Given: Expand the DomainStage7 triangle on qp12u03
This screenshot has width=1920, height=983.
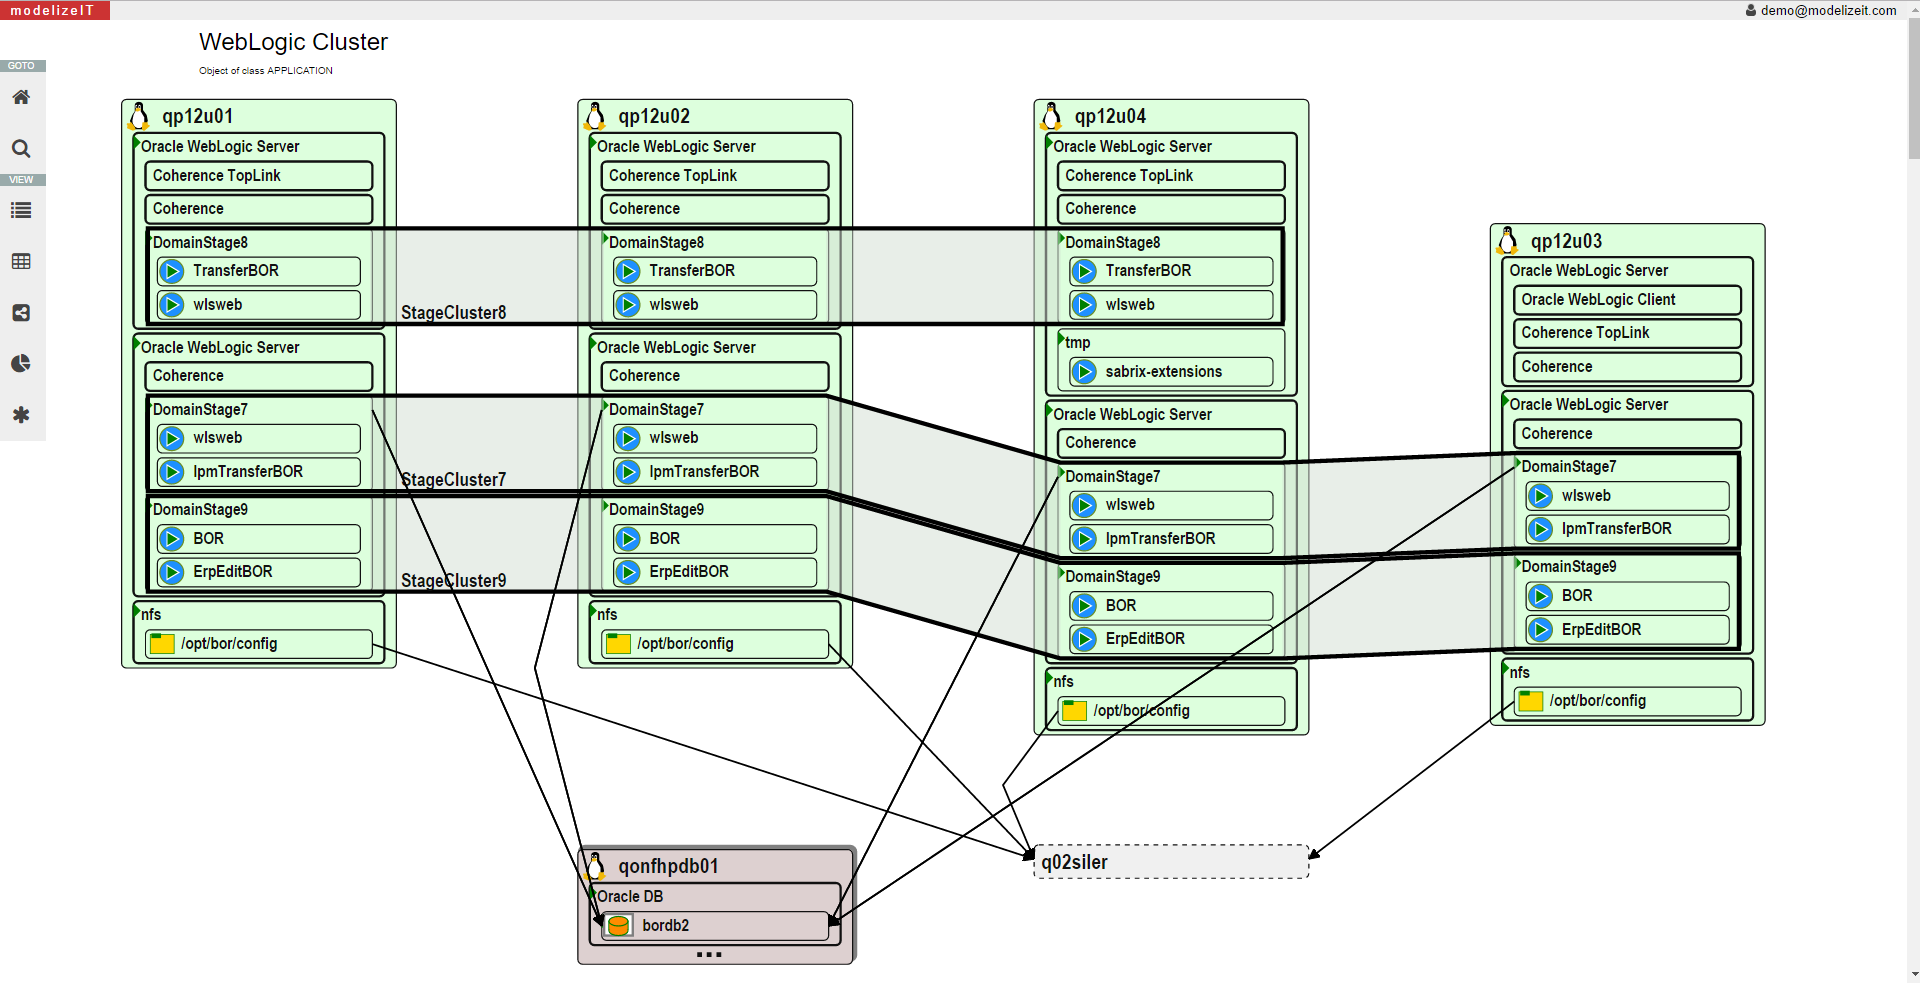Looking at the screenshot, I should click(1519, 464).
